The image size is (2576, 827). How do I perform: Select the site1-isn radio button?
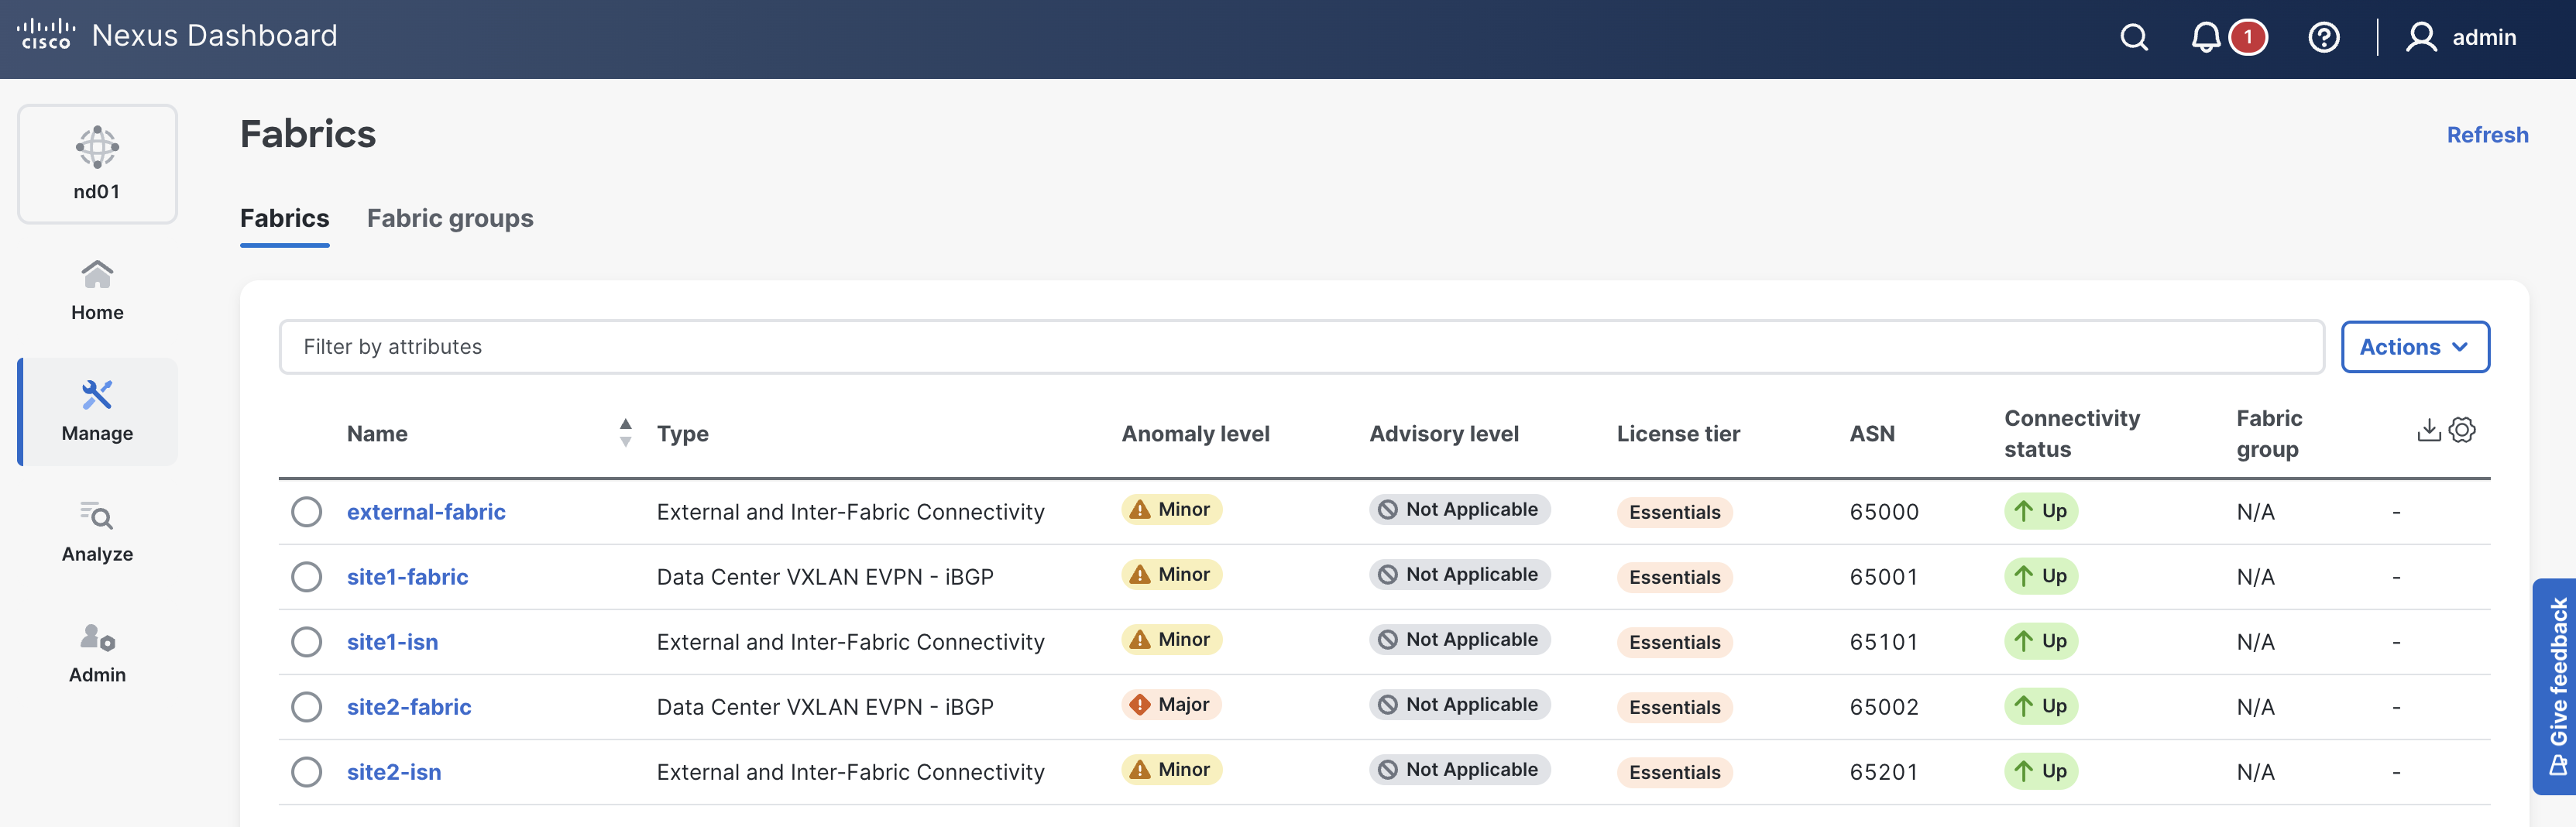[x=307, y=642]
